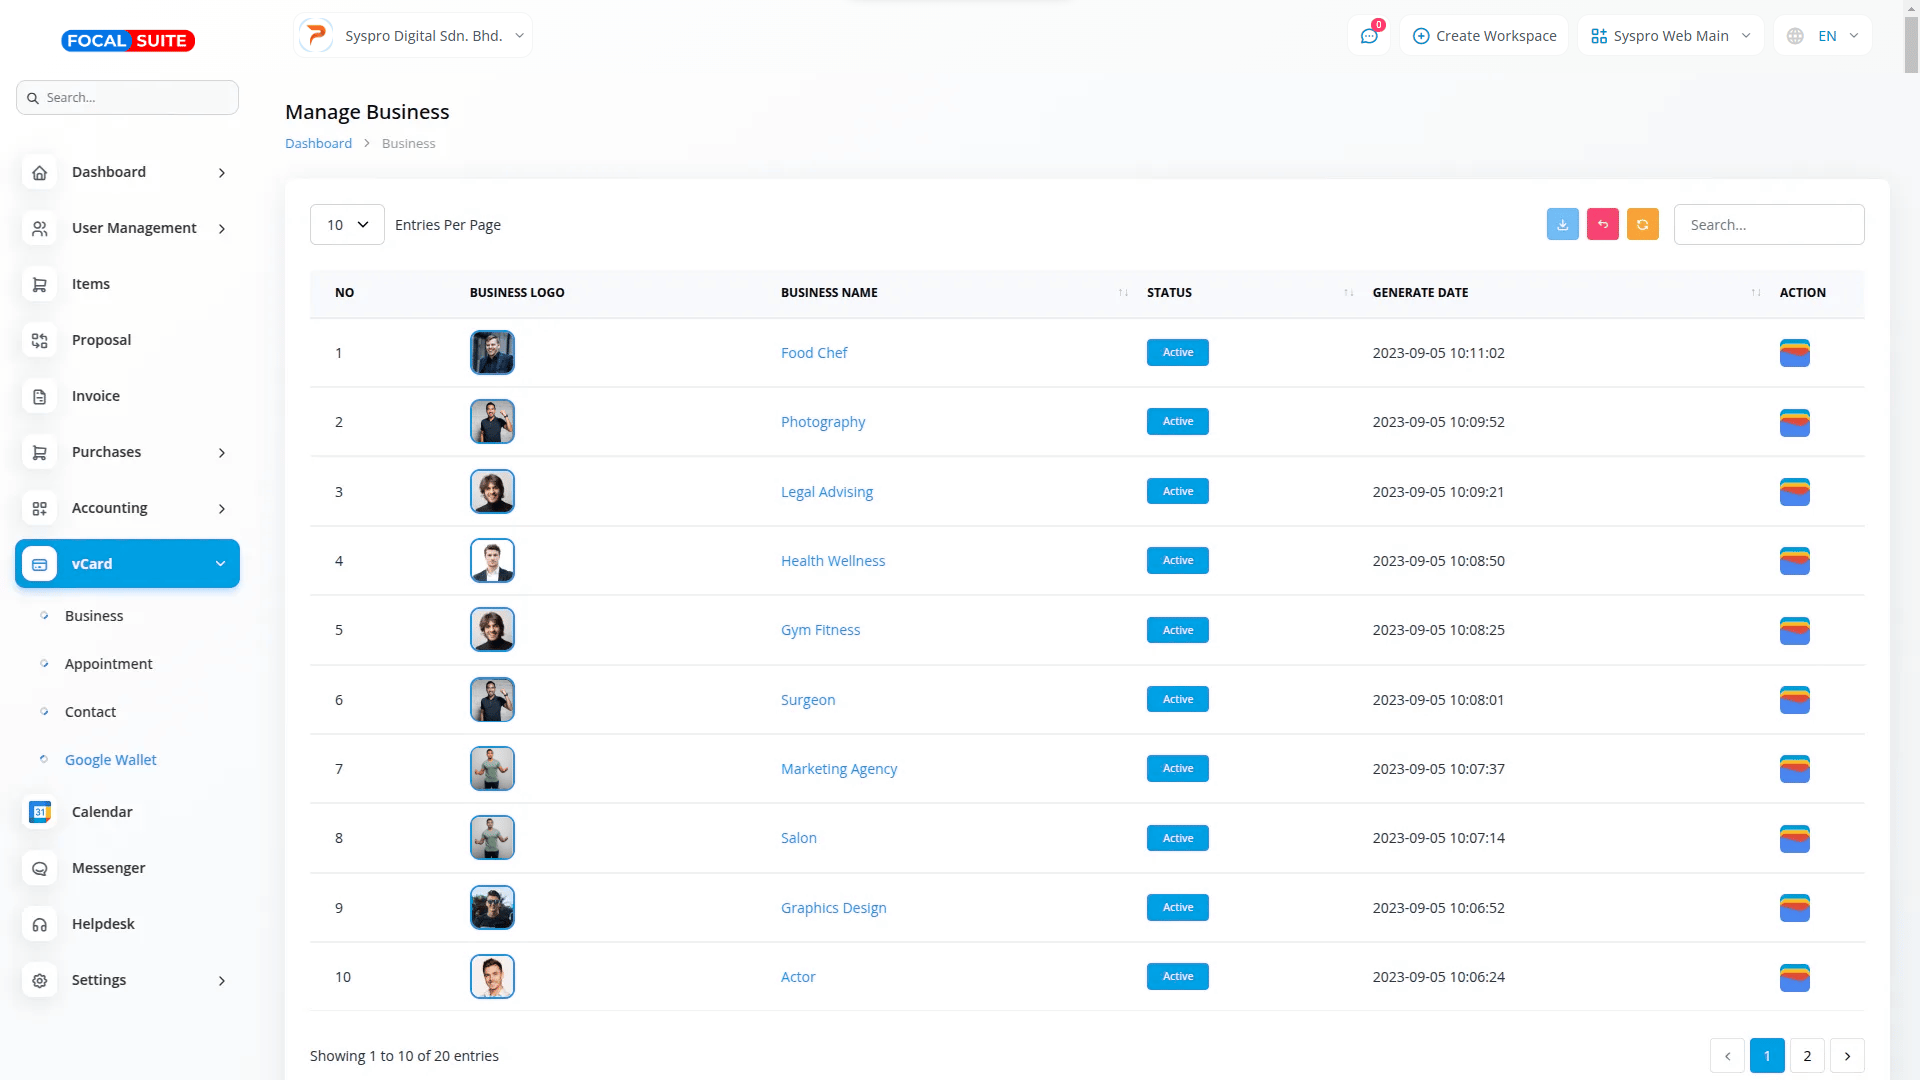Click Google Wallet icon for Actor row
1920x1080 pixels.
click(1794, 977)
